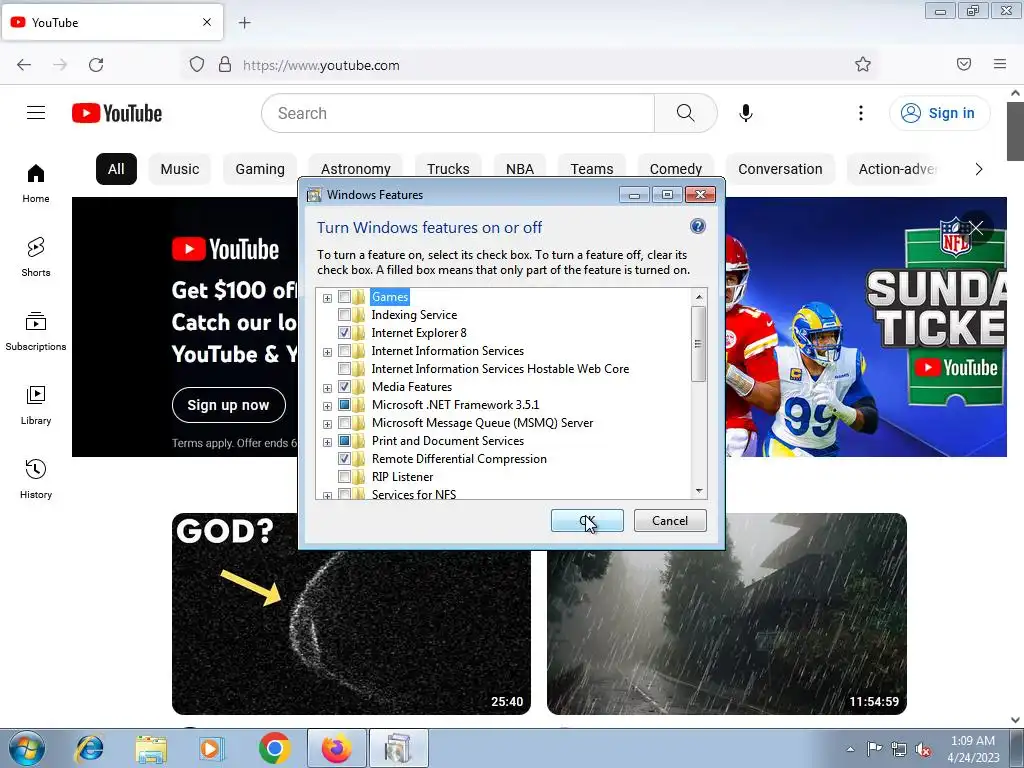Switch to the YouTube browser tab
The image size is (1024, 768).
(x=112, y=23)
